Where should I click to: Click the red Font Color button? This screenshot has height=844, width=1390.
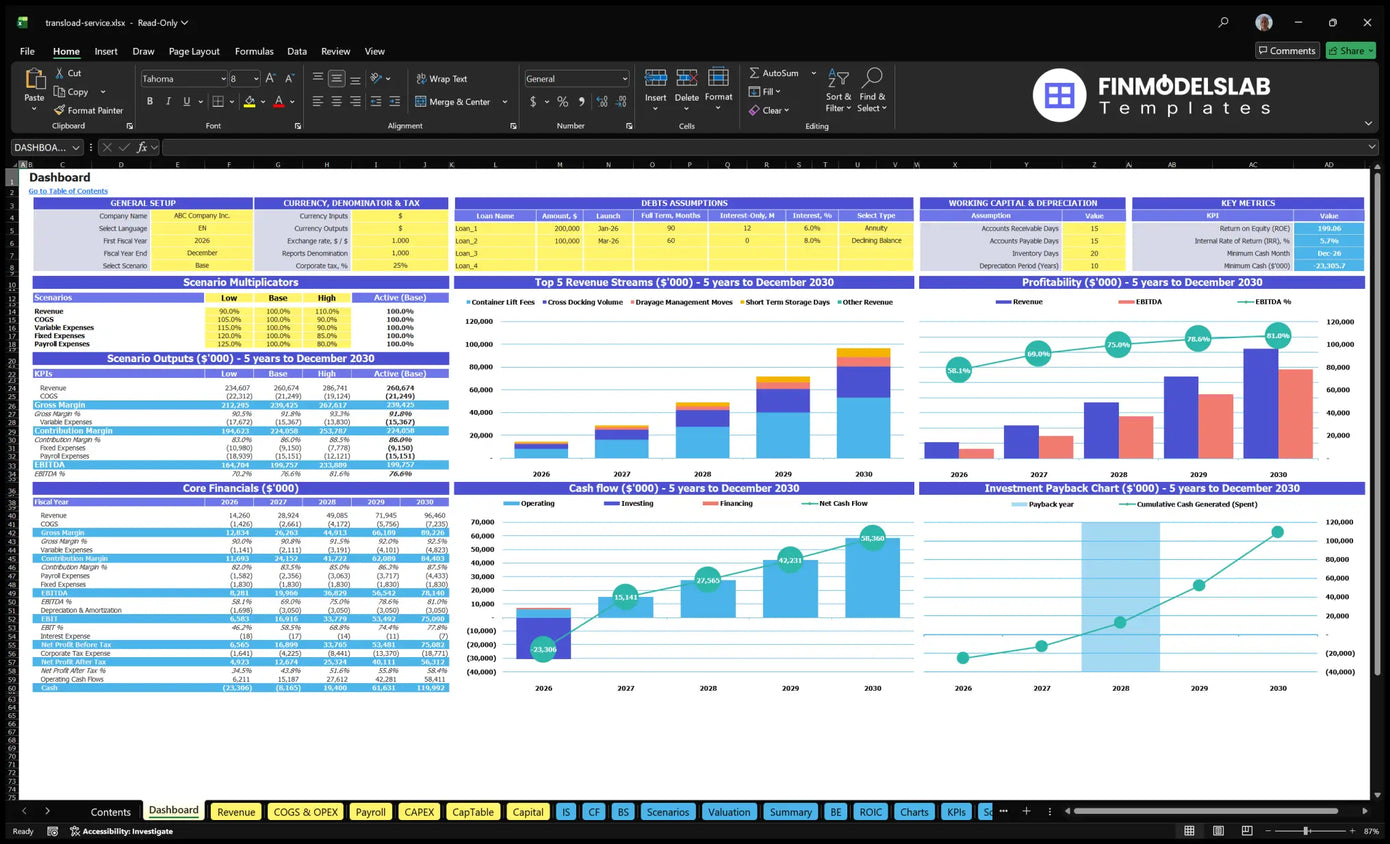coord(278,101)
